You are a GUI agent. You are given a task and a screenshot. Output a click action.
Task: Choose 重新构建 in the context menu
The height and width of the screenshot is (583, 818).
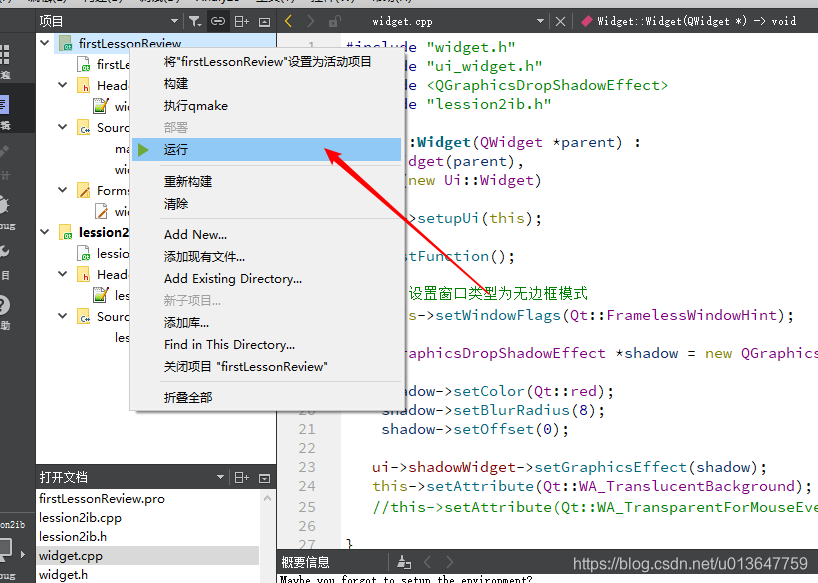[x=267, y=181]
